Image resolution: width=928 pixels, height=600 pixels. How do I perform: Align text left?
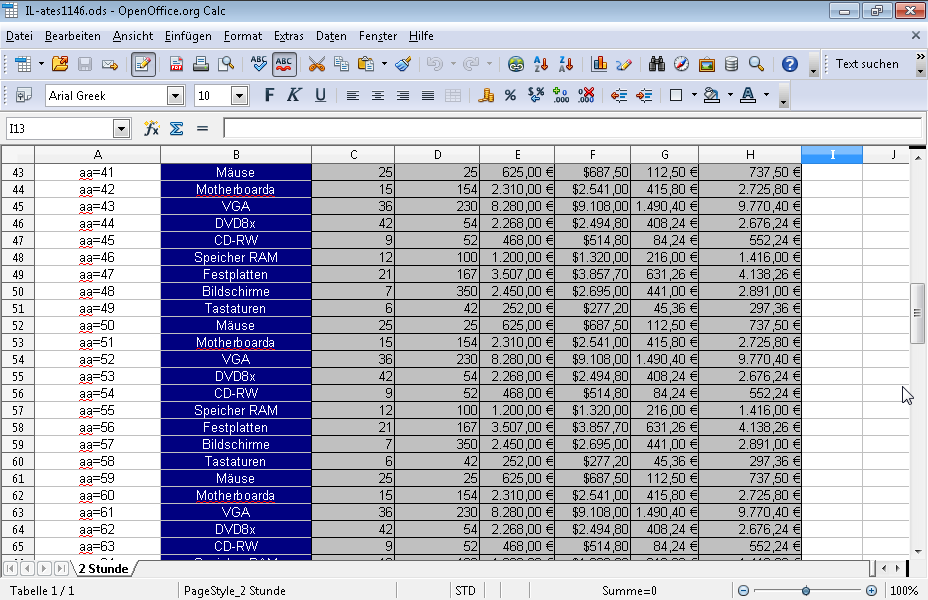(x=353, y=95)
